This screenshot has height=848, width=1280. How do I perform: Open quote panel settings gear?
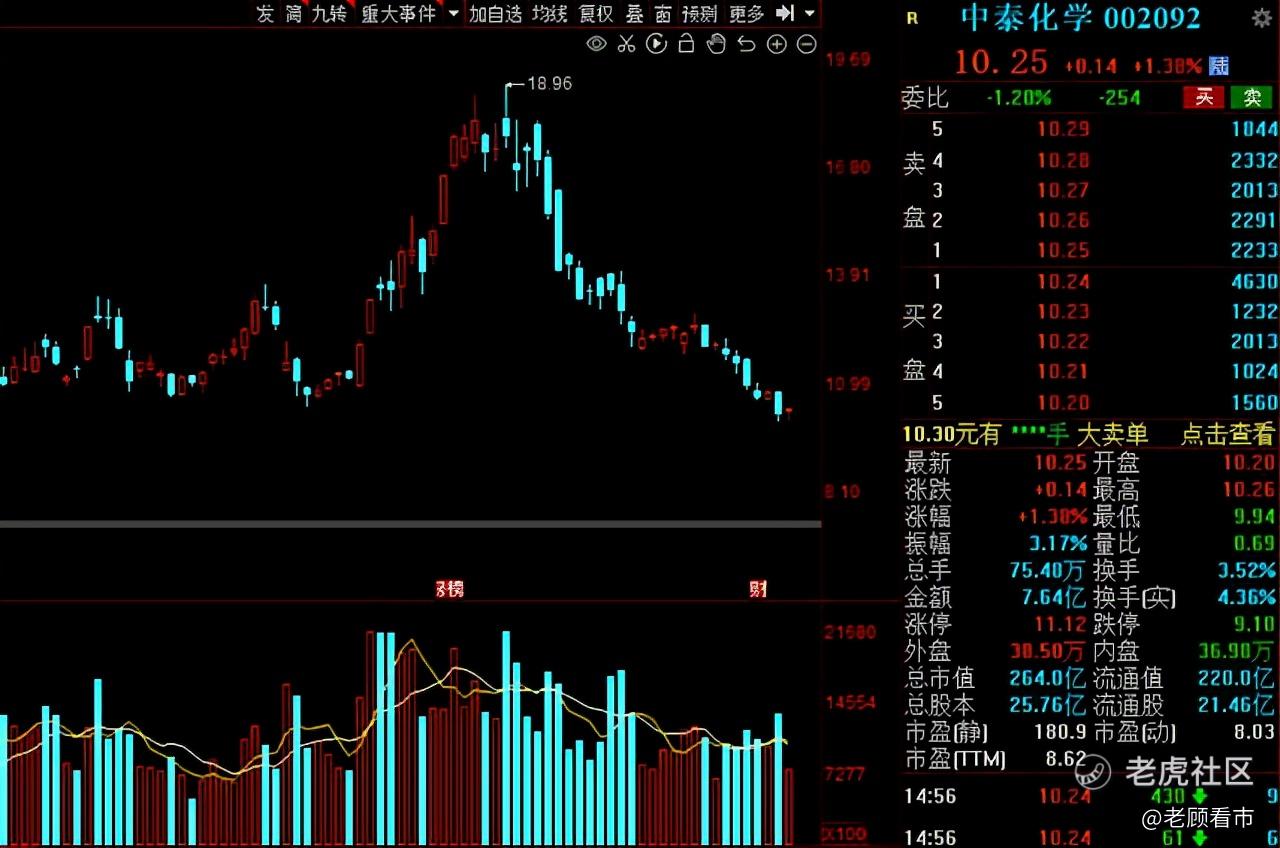point(1261,17)
